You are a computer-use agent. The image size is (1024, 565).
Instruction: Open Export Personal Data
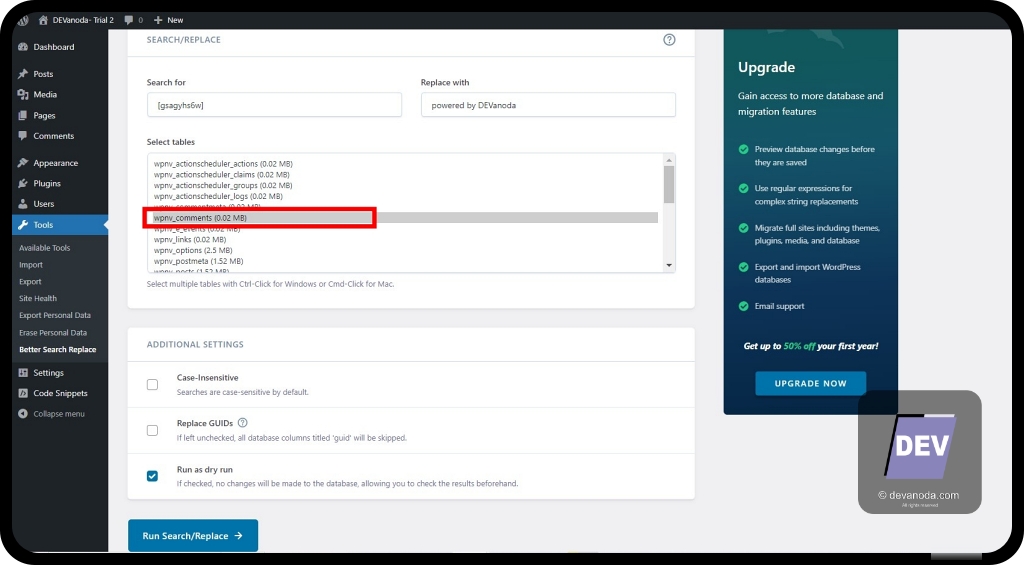tap(55, 315)
